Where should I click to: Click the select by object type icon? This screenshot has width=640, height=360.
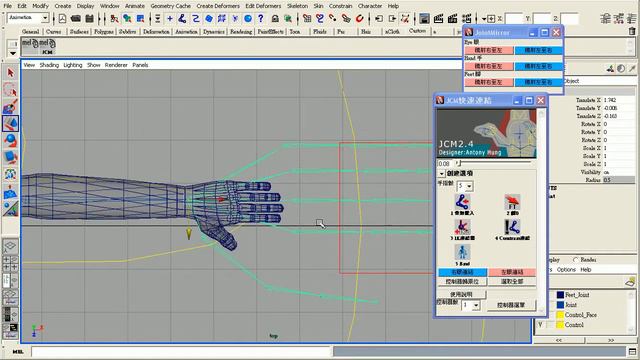pyautogui.click(x=127, y=18)
